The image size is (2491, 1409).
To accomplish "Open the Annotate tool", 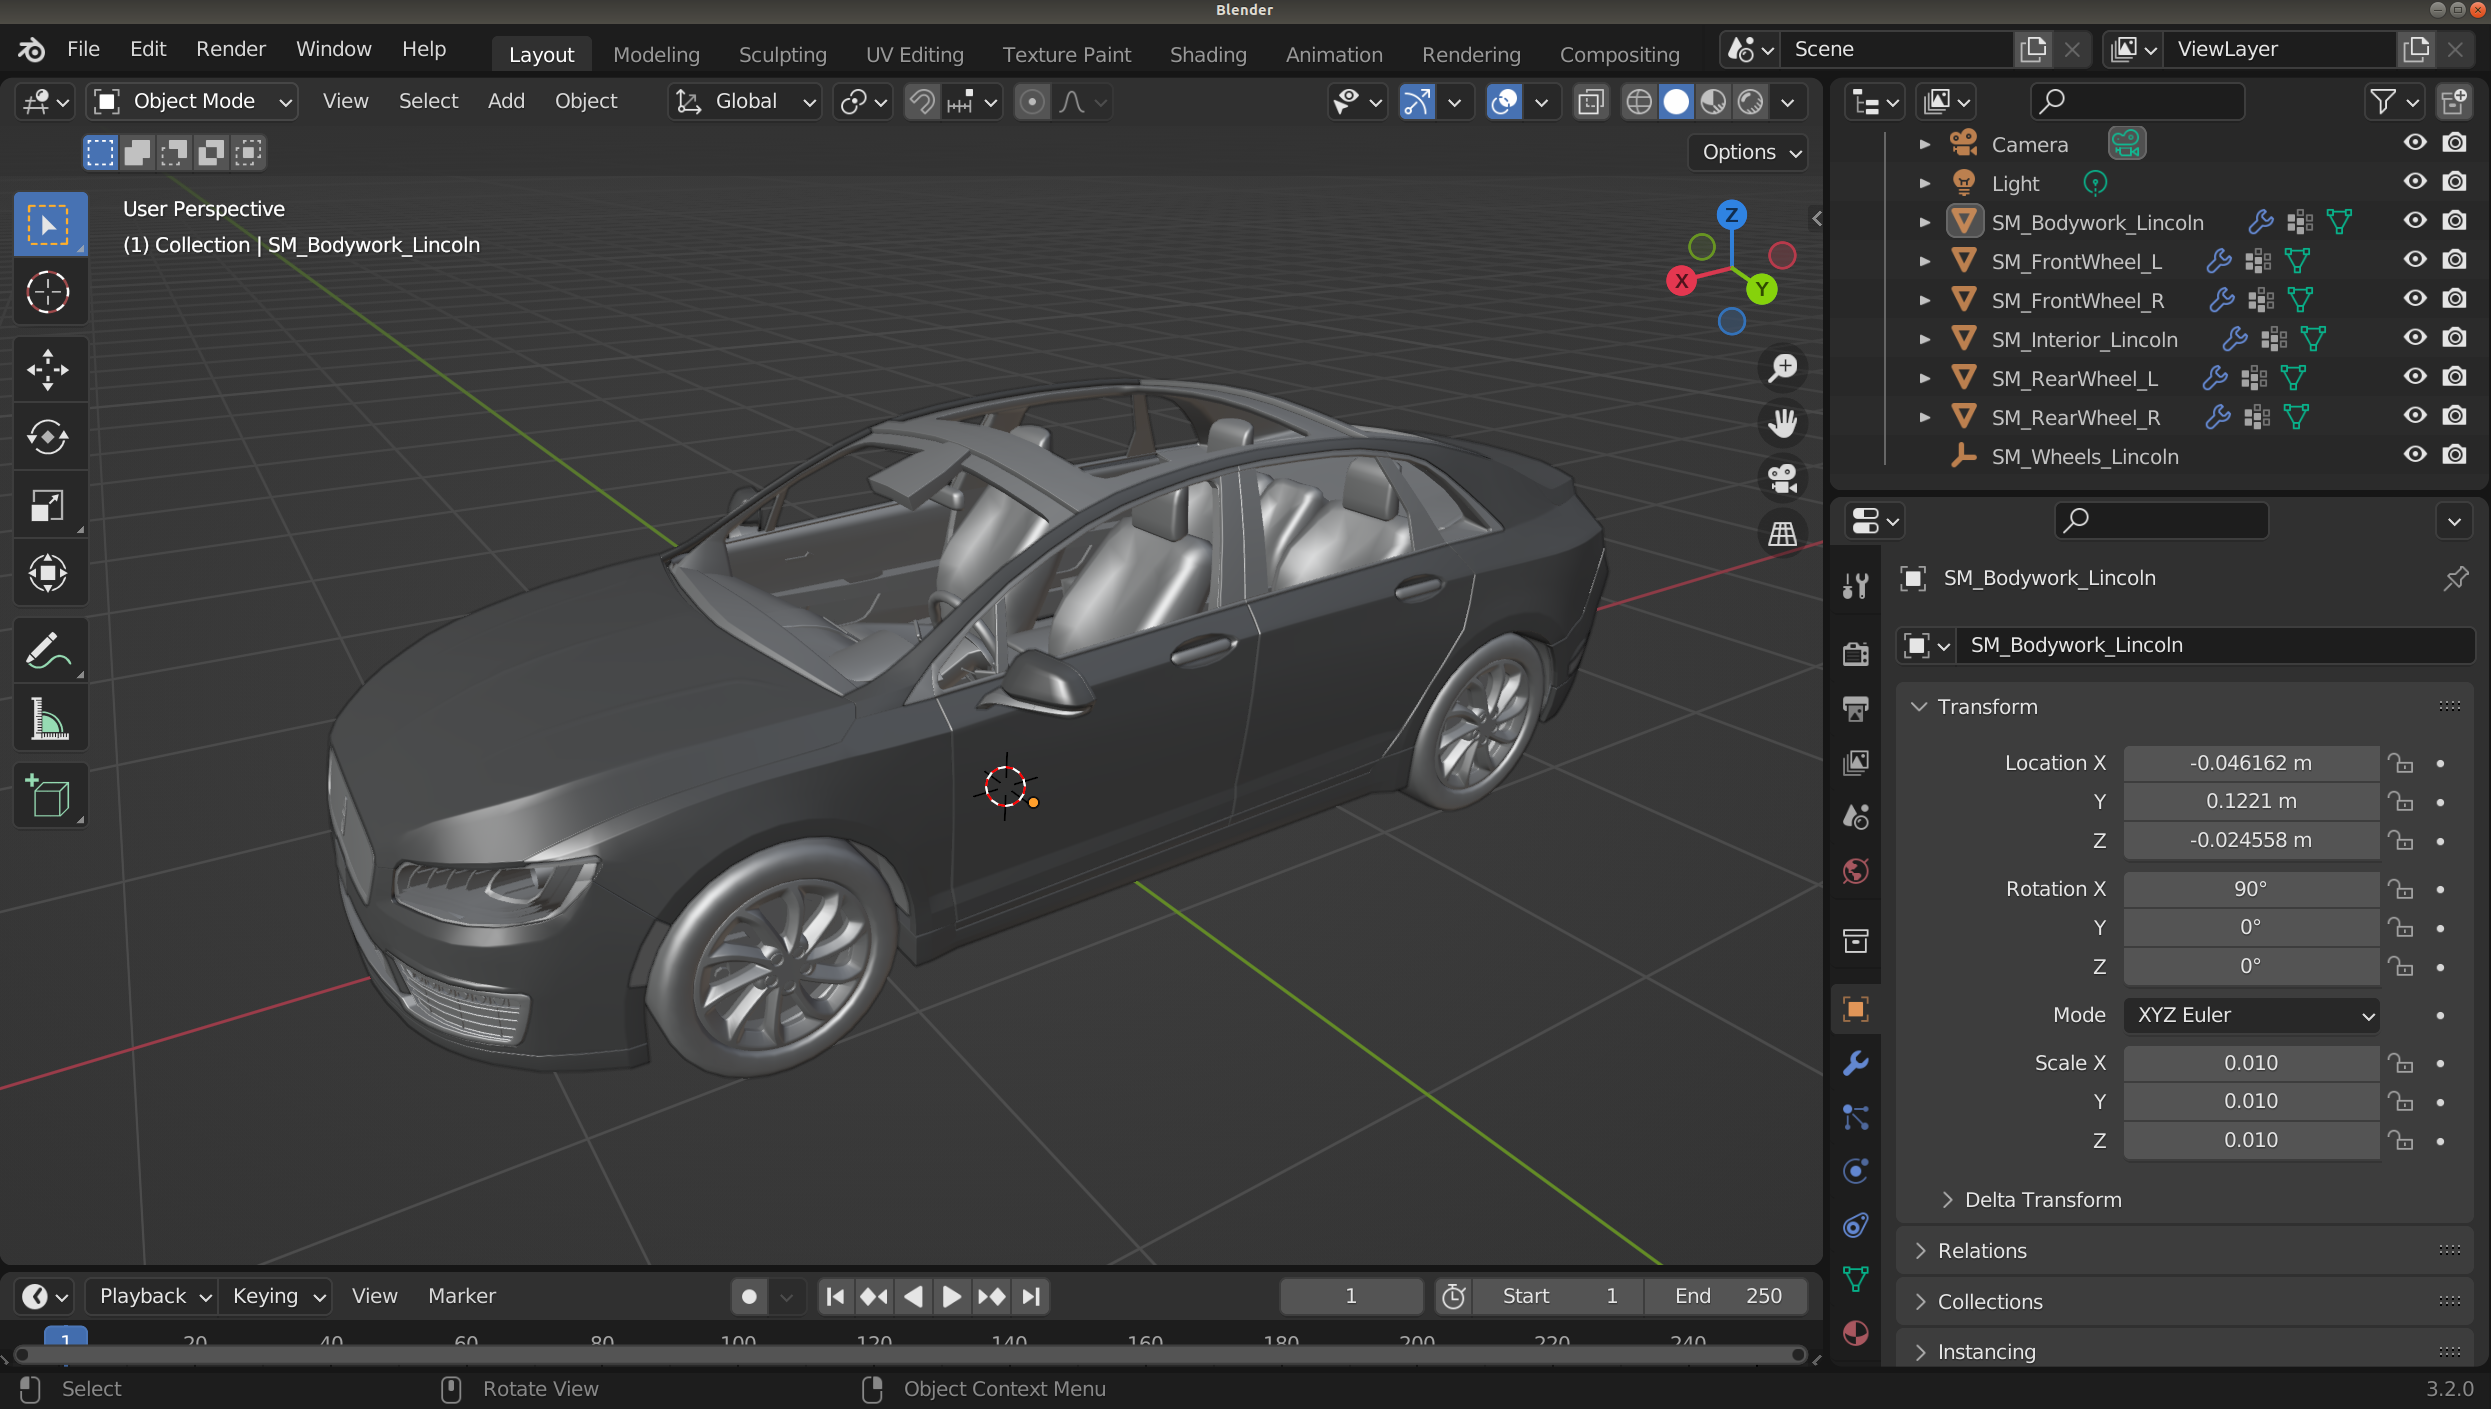I will (x=48, y=650).
